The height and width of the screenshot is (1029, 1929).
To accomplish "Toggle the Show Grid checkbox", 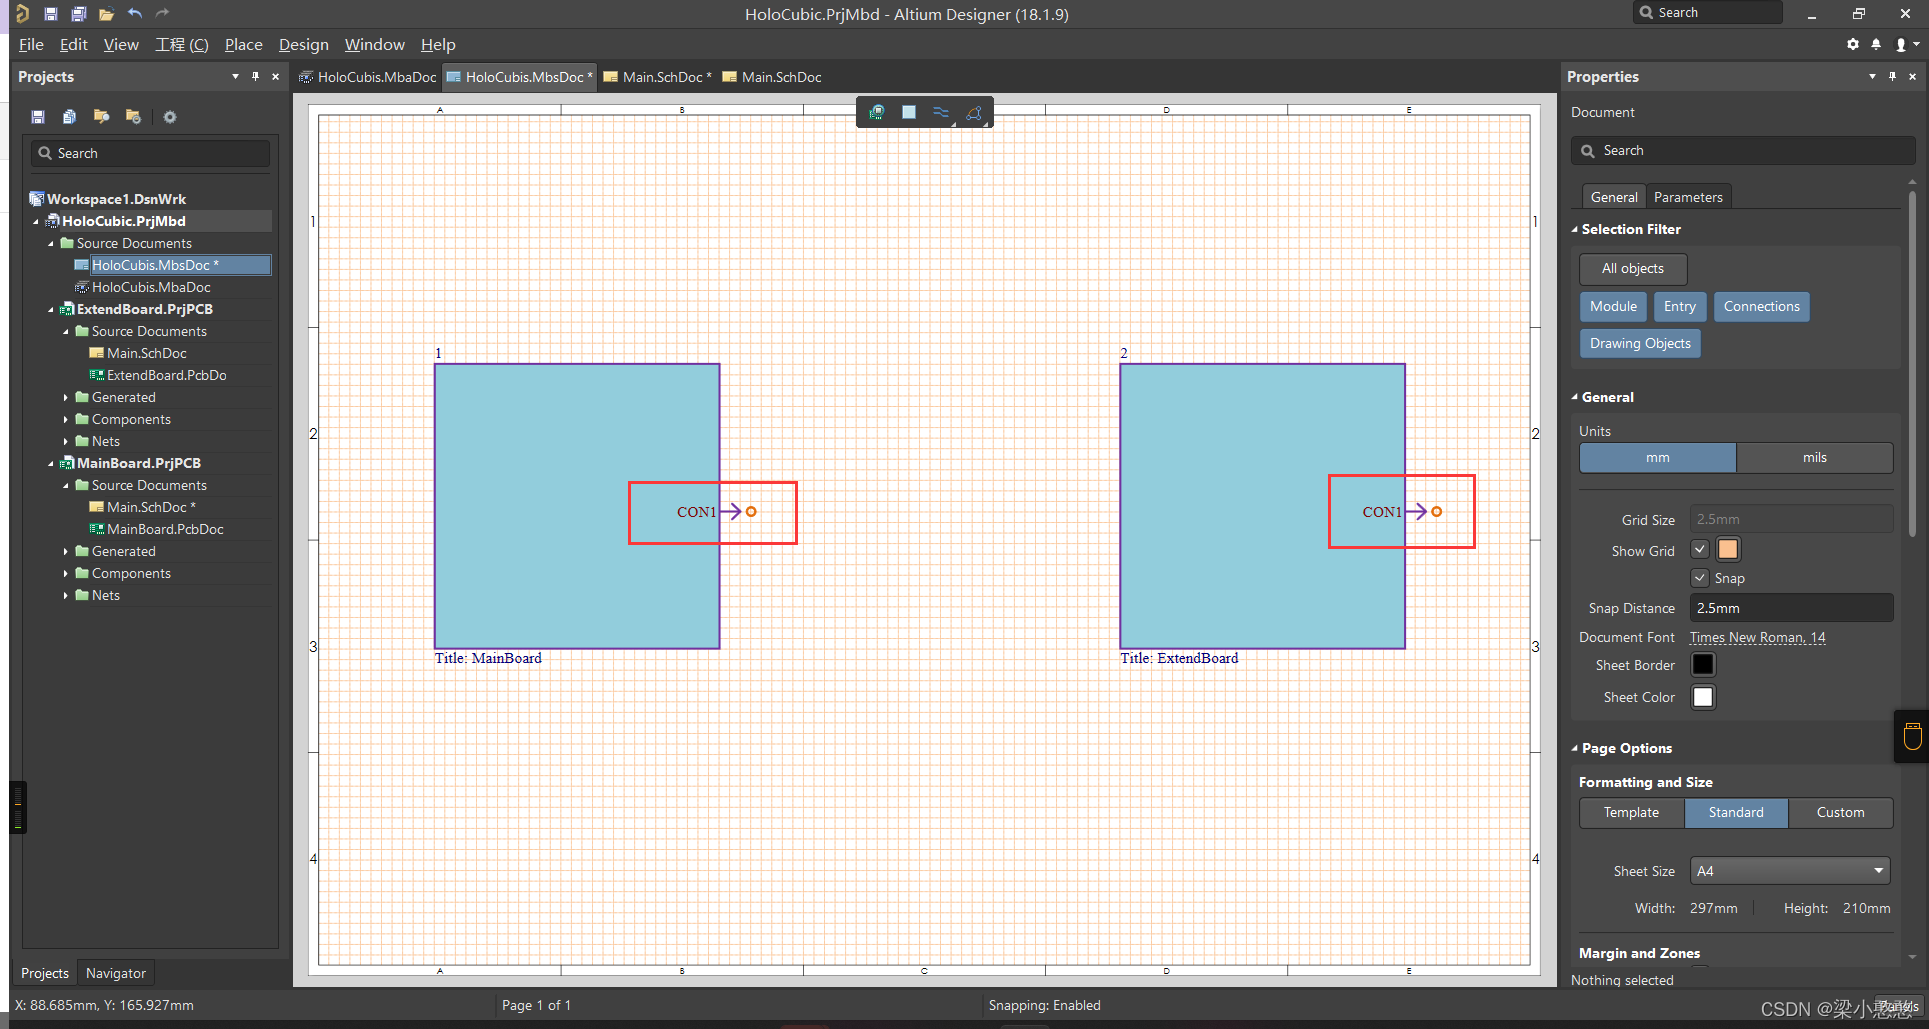I will tap(1699, 549).
